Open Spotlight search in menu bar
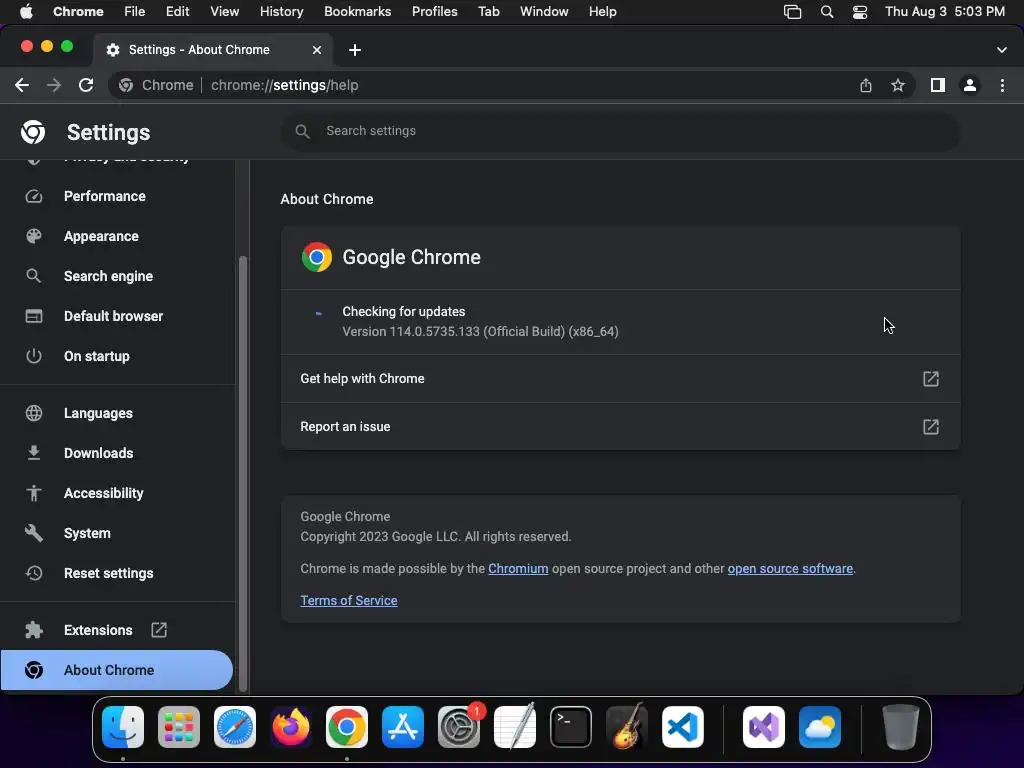 [x=827, y=12]
